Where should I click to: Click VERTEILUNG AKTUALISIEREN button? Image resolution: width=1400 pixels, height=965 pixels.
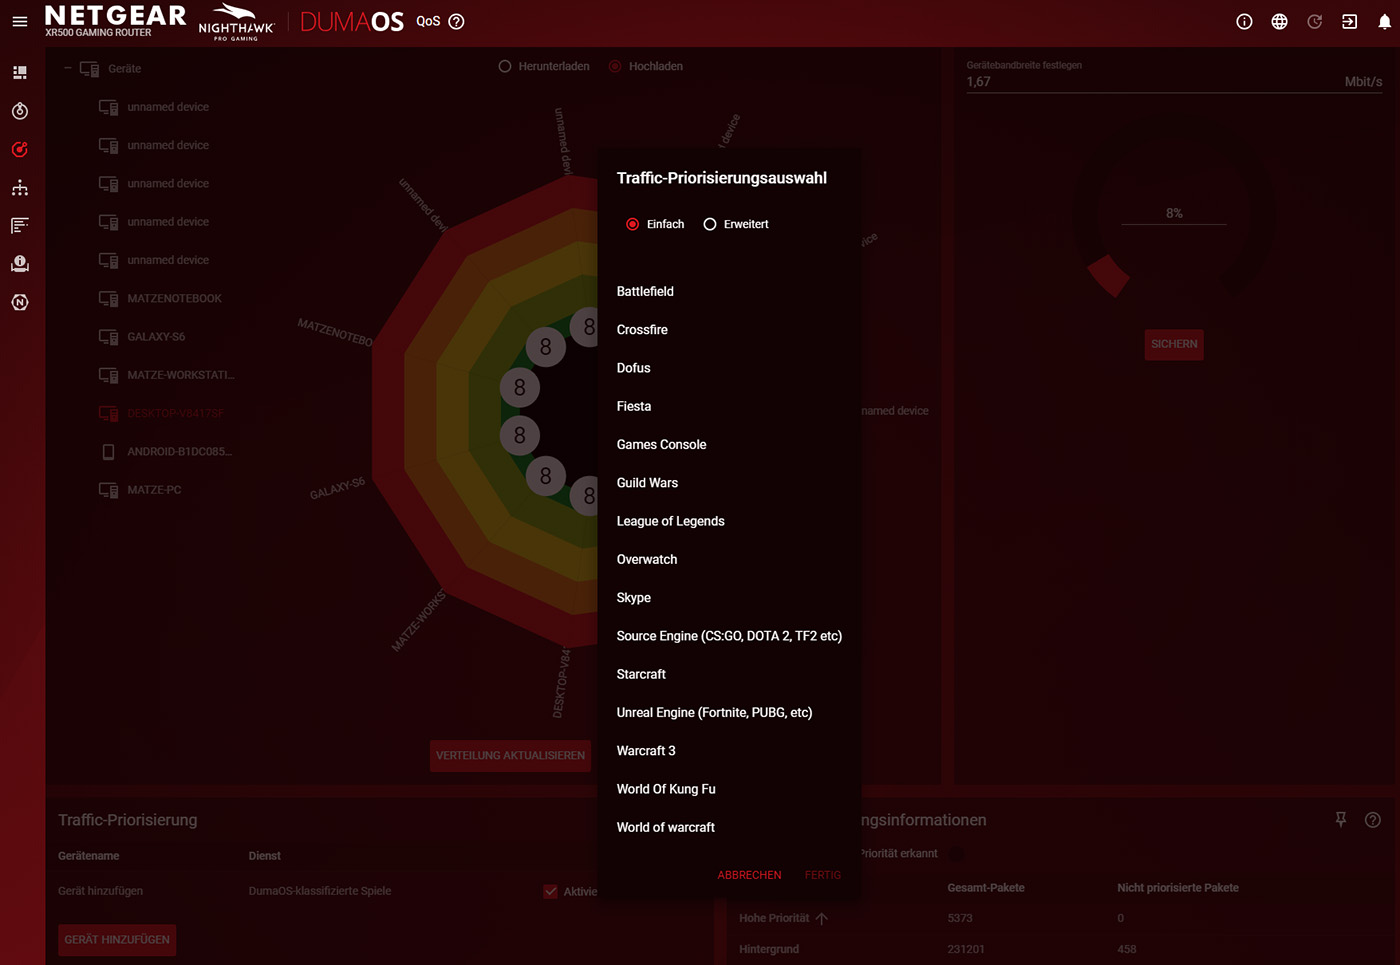pyautogui.click(x=510, y=756)
